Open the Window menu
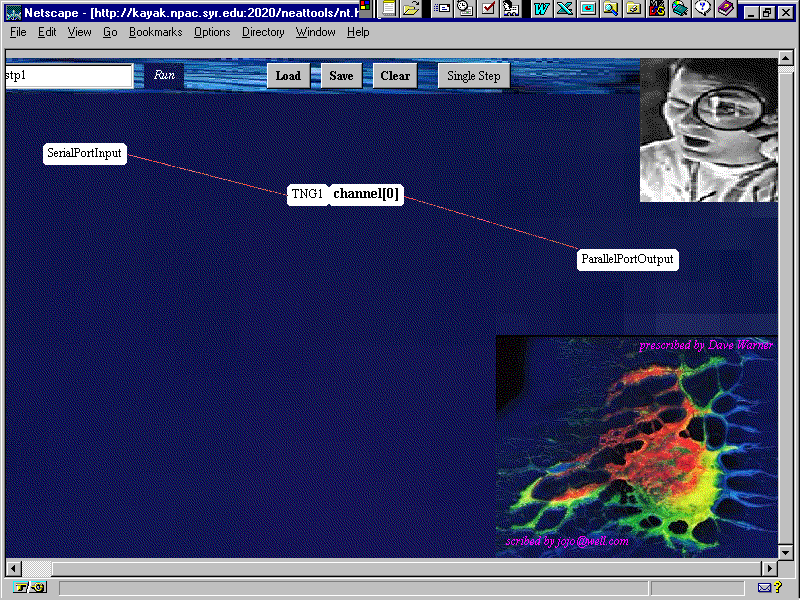 [x=315, y=32]
